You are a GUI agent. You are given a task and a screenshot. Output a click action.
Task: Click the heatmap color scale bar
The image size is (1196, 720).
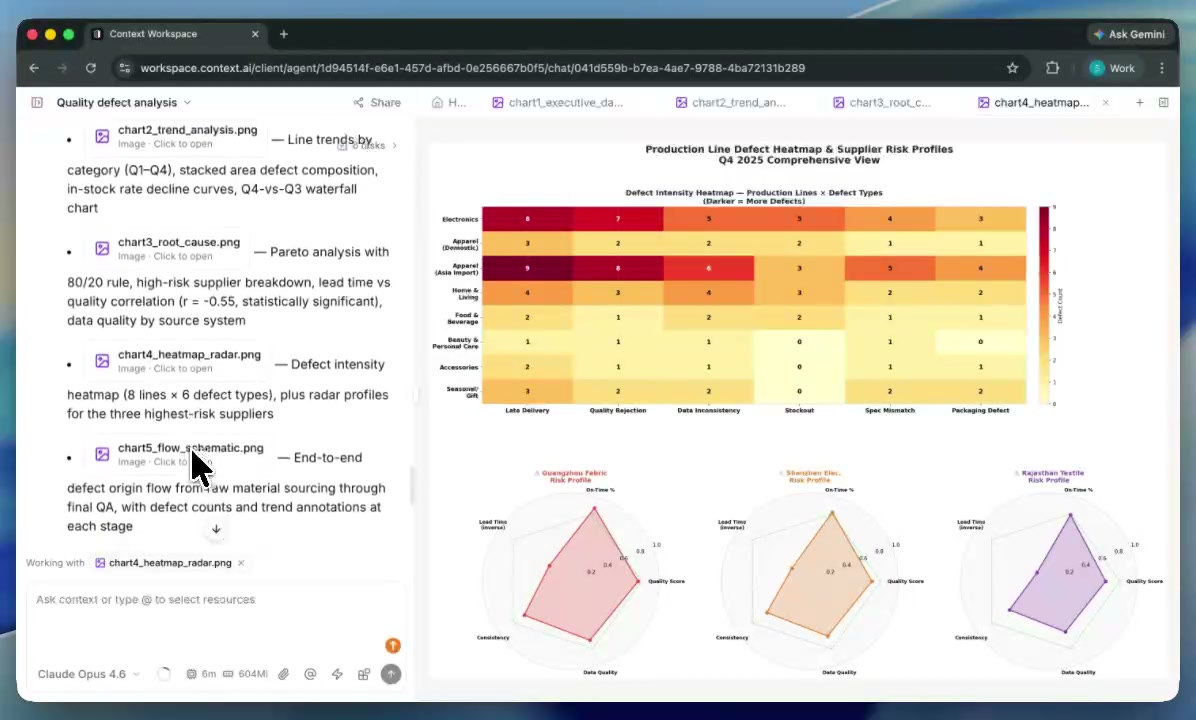coord(1043,304)
